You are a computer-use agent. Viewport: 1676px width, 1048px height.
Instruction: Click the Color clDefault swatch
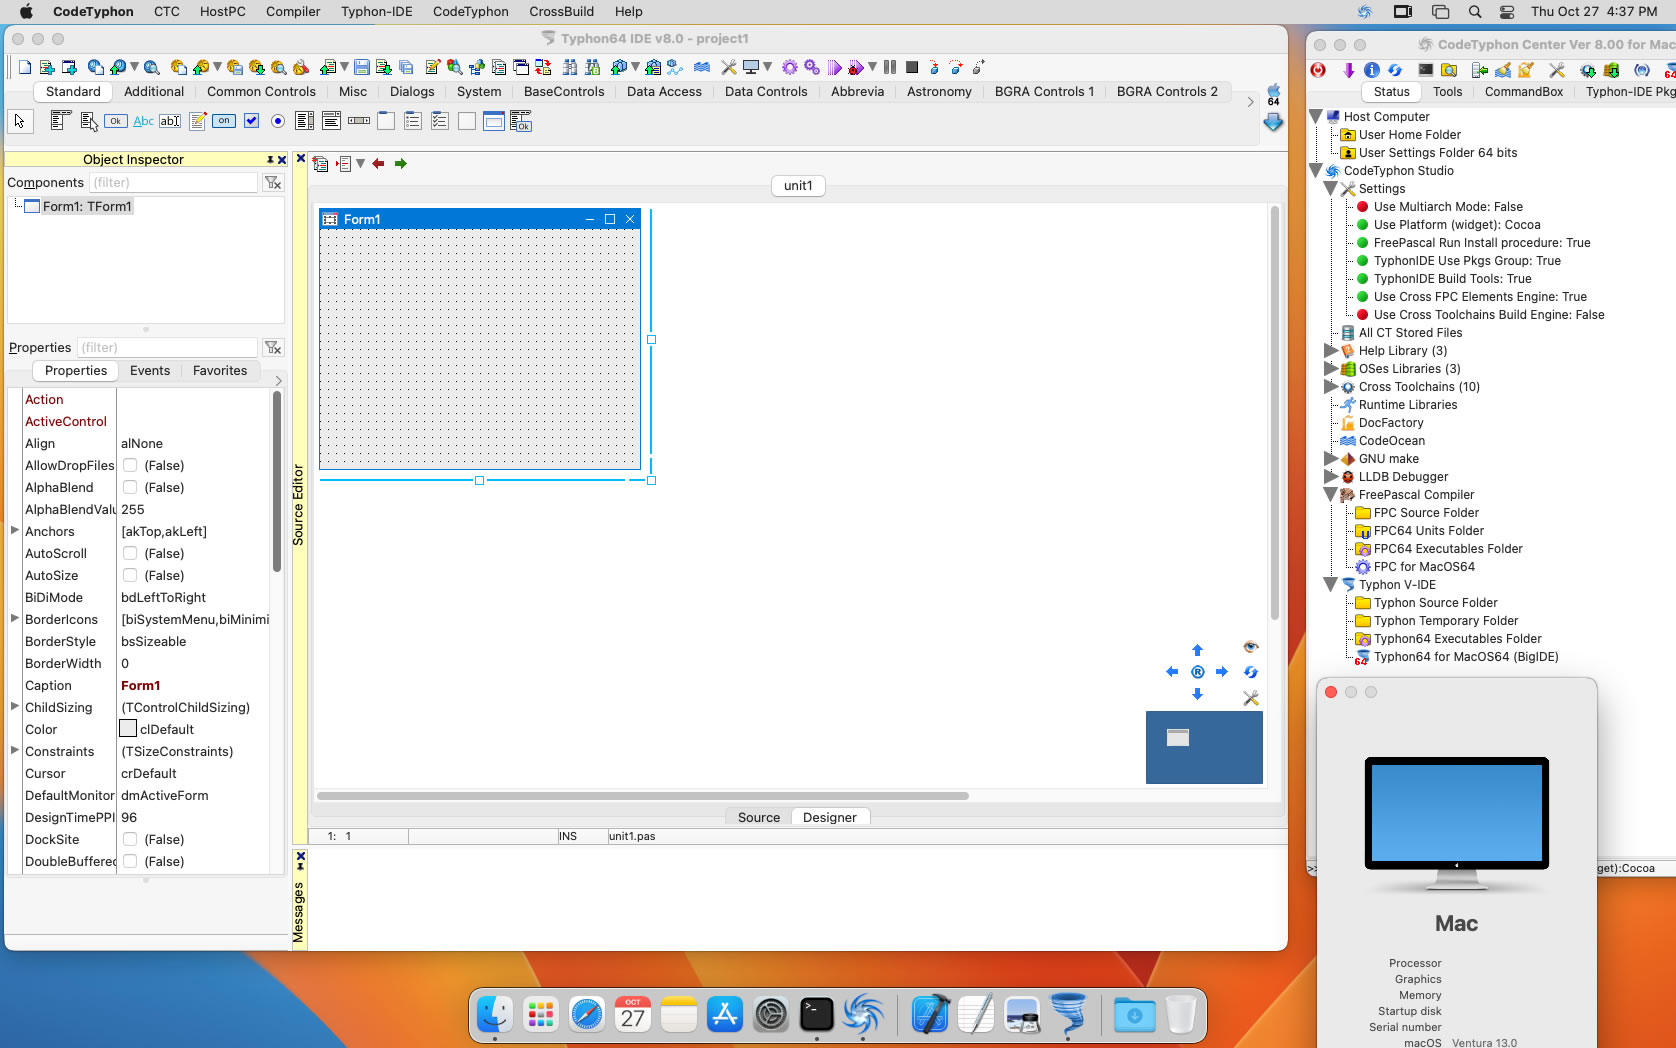click(x=128, y=729)
